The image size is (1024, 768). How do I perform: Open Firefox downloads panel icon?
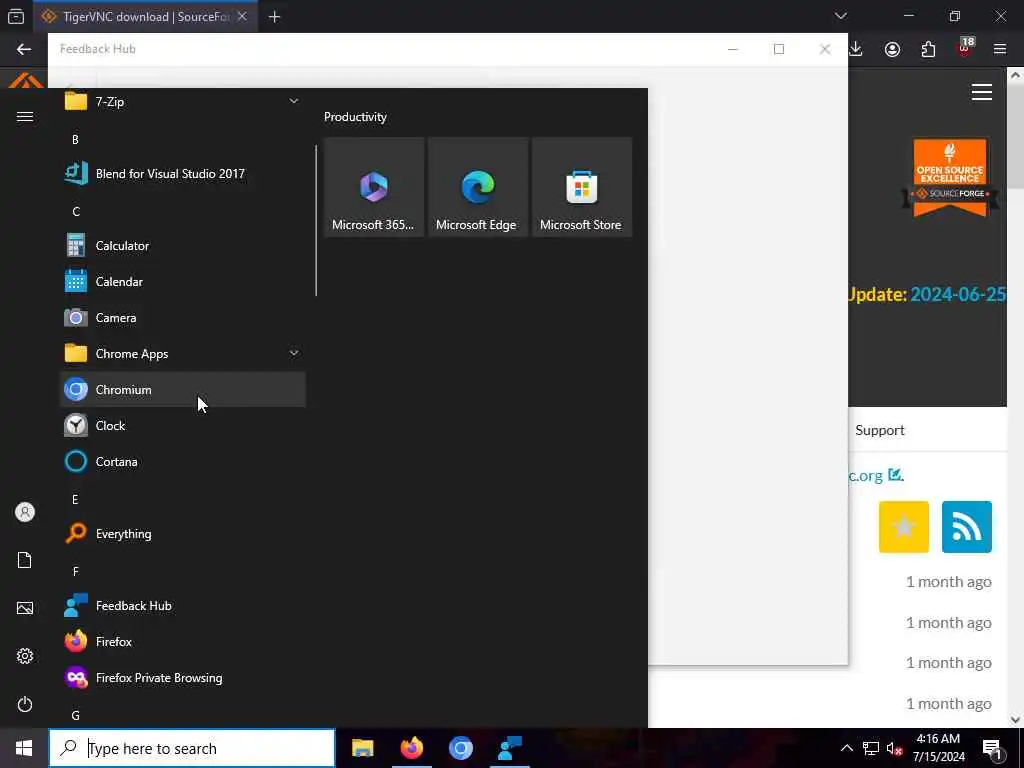click(856, 49)
